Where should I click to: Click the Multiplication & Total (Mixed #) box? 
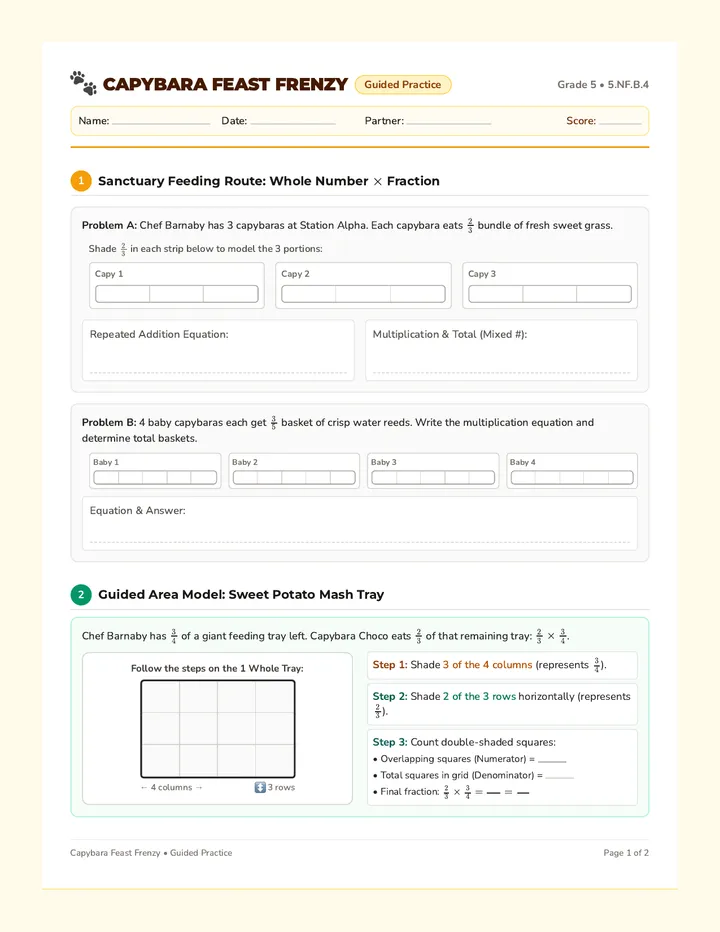(x=501, y=350)
